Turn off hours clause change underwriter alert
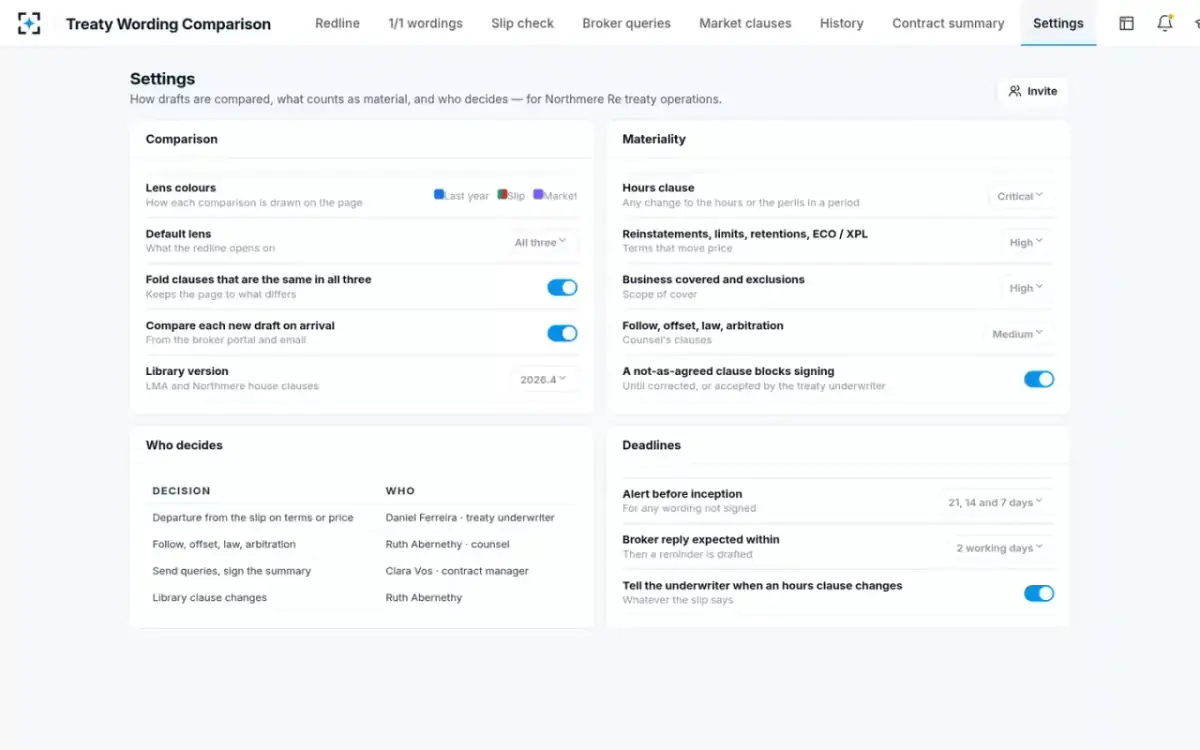The width and height of the screenshot is (1200, 750). pyautogui.click(x=1039, y=594)
